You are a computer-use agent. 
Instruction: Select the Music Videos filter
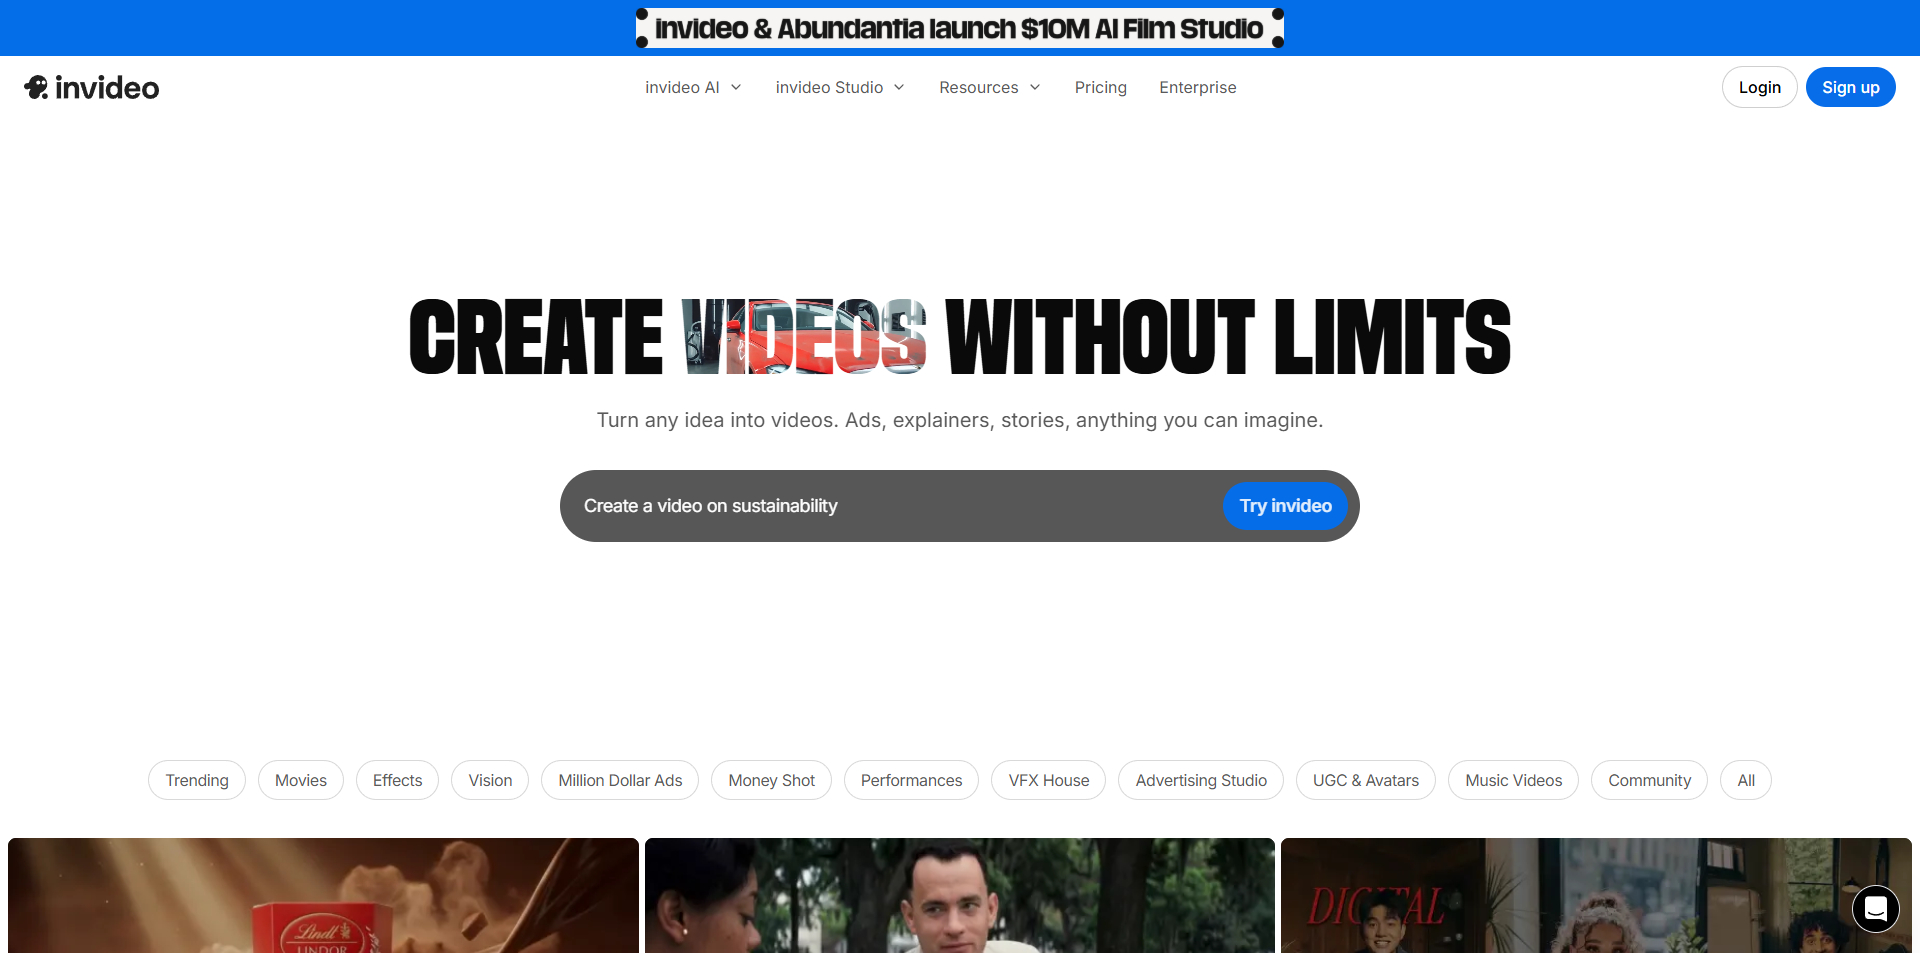[1513, 780]
